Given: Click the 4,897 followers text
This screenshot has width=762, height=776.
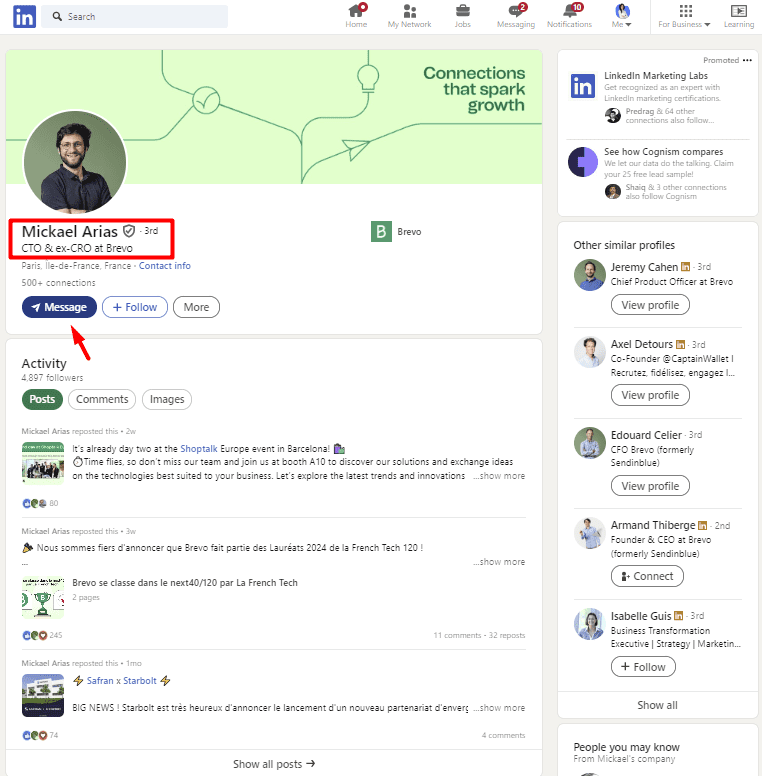Looking at the screenshot, I should [x=52, y=378].
